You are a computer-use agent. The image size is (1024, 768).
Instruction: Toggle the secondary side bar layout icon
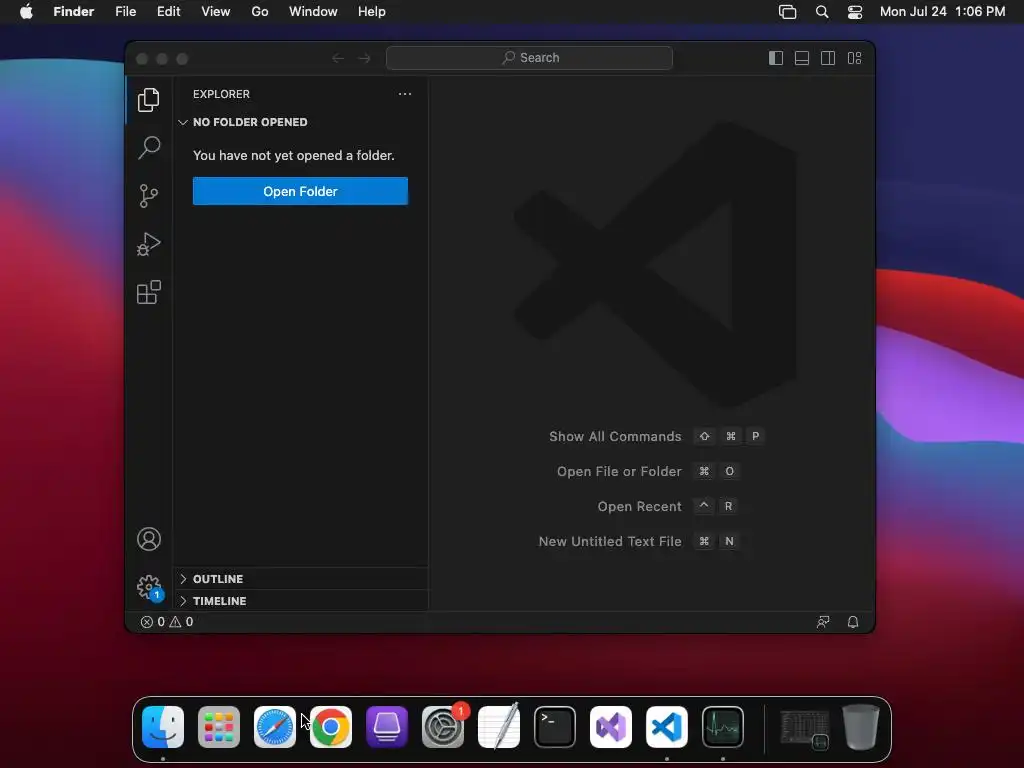tap(828, 58)
